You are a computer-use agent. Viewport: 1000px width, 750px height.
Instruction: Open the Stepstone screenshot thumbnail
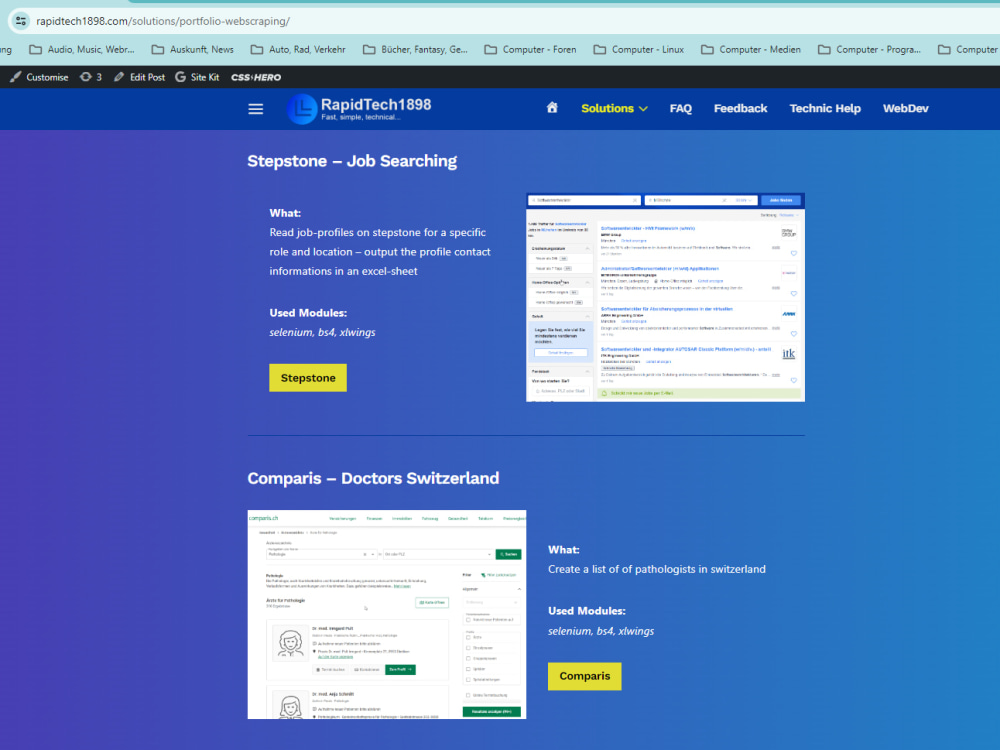(x=665, y=297)
